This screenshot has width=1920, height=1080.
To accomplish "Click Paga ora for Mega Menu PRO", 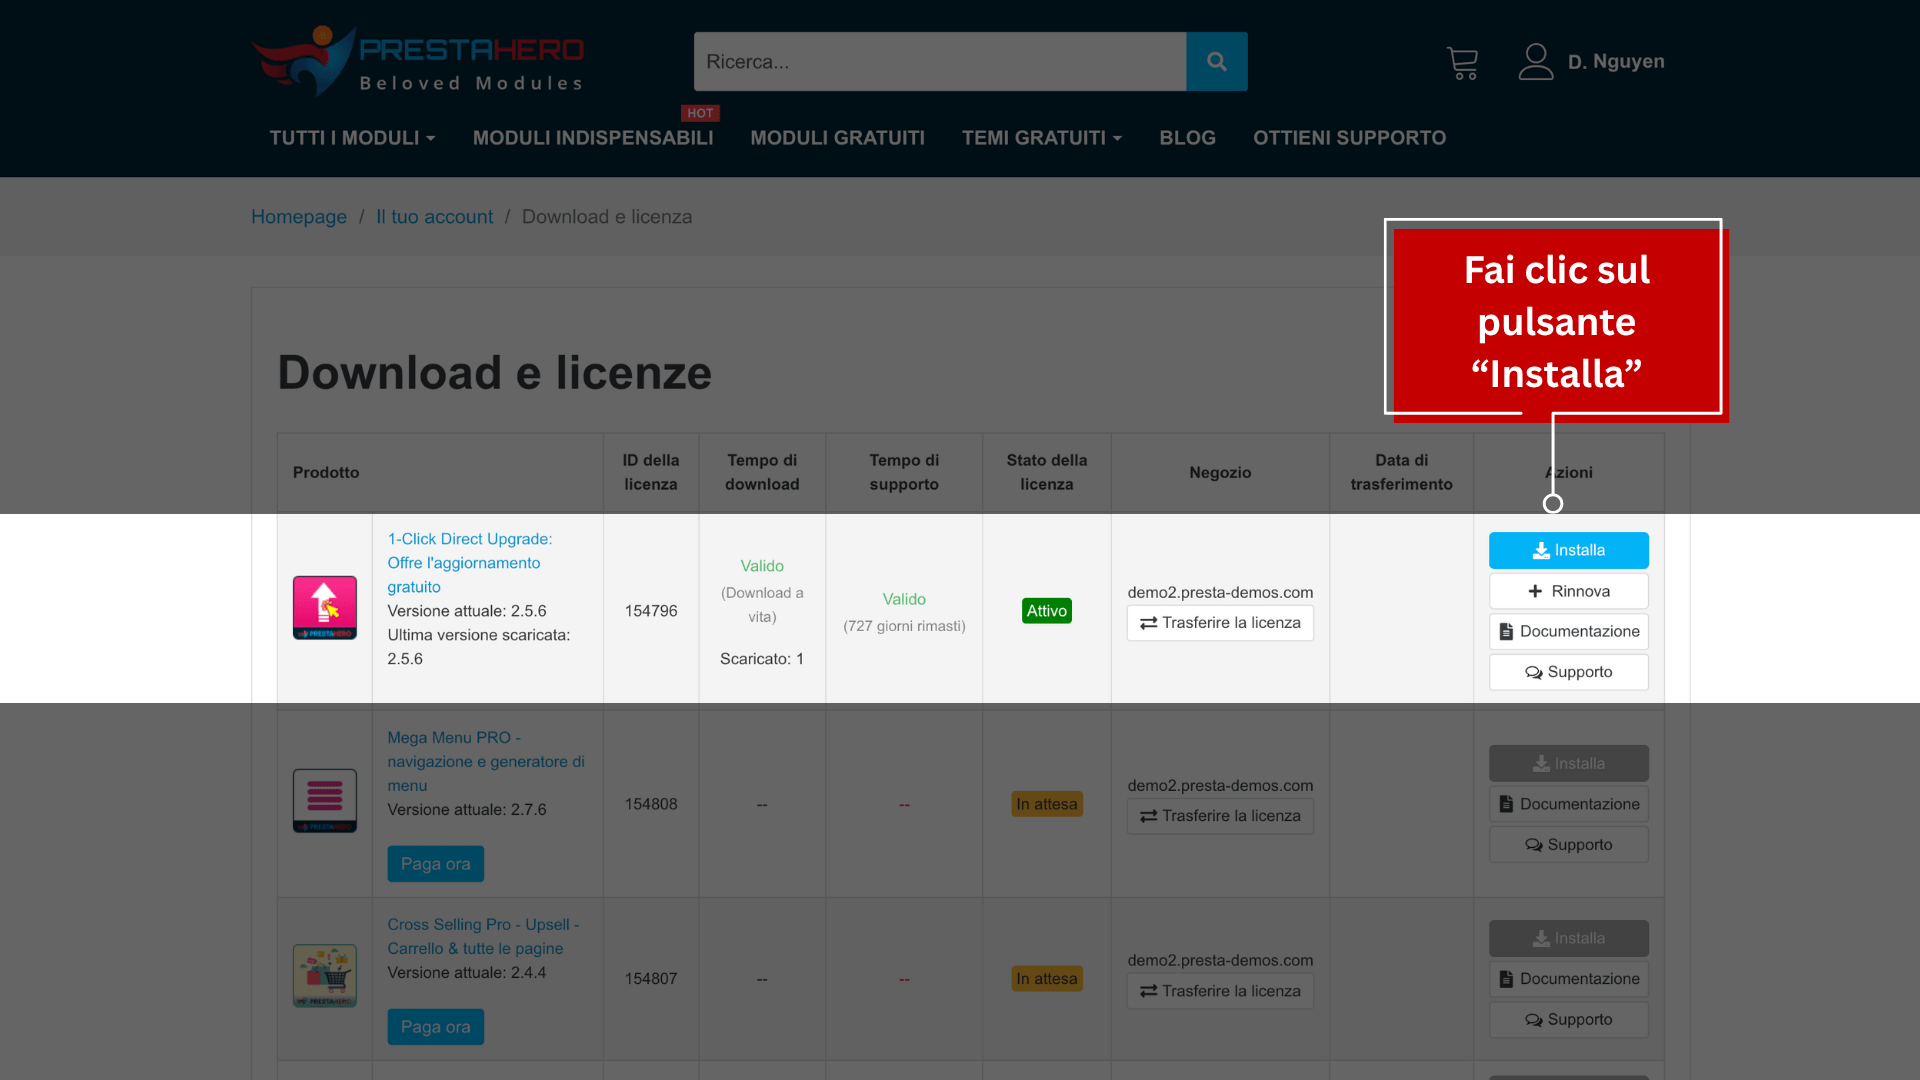I will coord(435,864).
